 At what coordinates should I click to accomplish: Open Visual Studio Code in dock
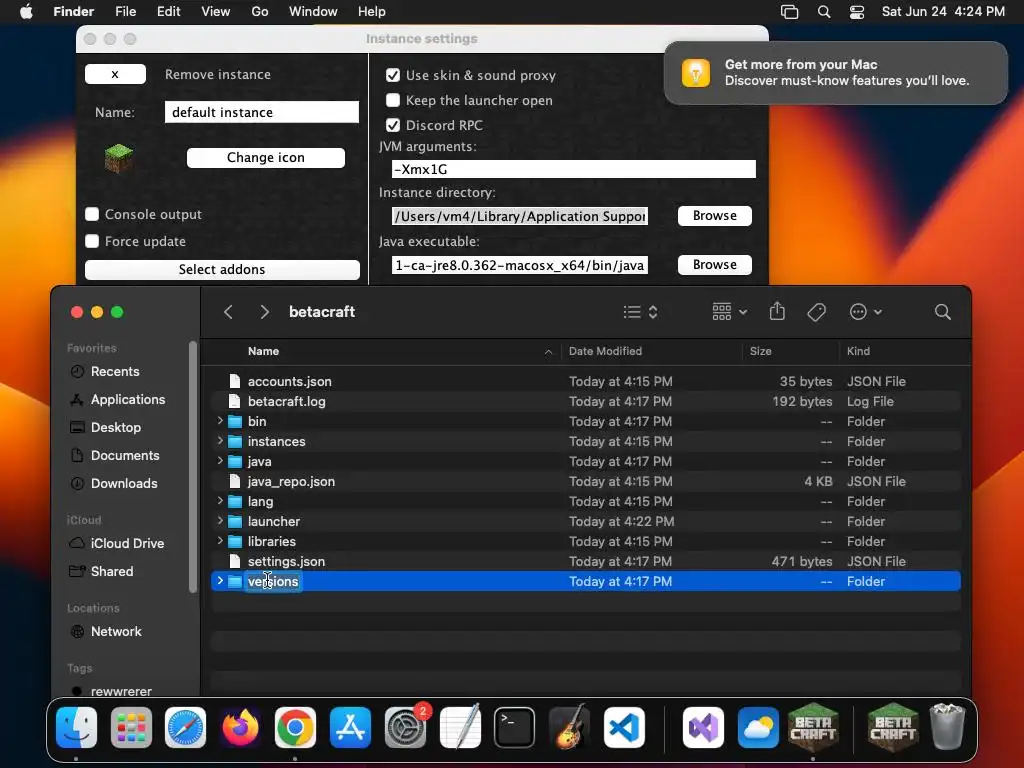(624, 728)
